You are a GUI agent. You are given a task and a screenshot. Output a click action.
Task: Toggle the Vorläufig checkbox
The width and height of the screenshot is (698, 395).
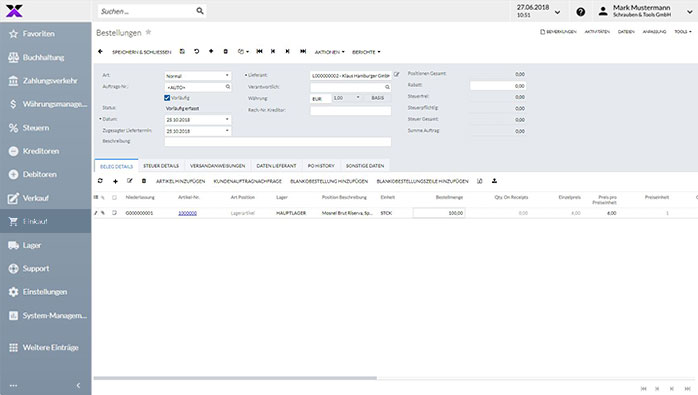click(167, 98)
